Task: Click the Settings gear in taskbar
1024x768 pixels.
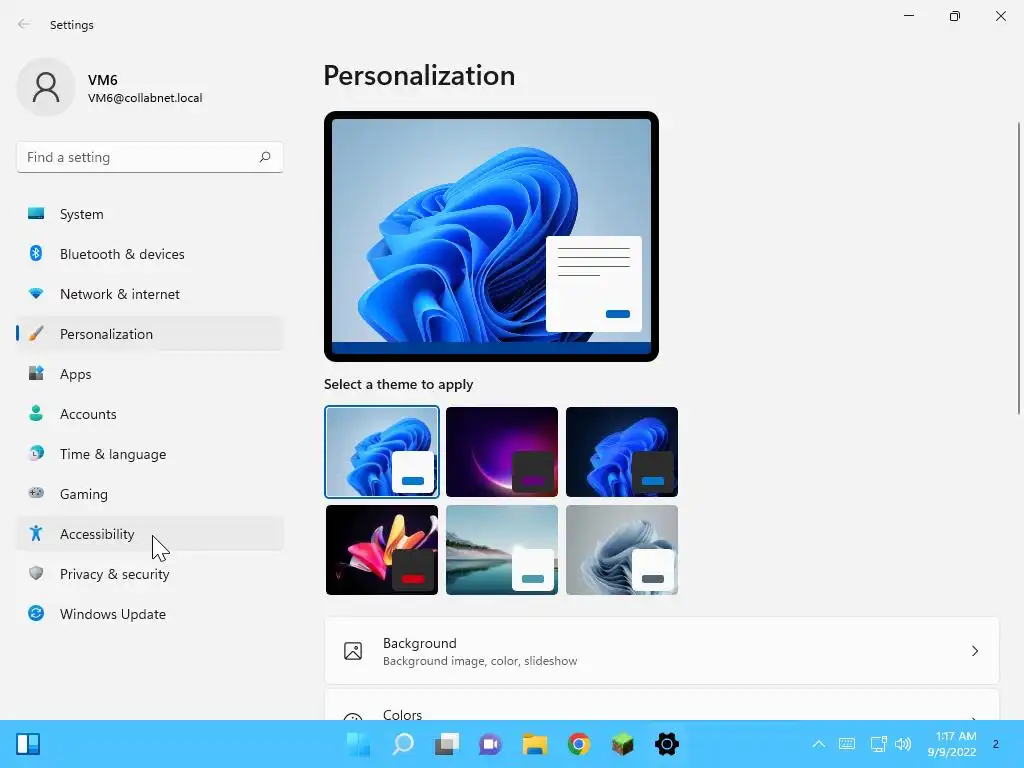Action: tap(667, 744)
